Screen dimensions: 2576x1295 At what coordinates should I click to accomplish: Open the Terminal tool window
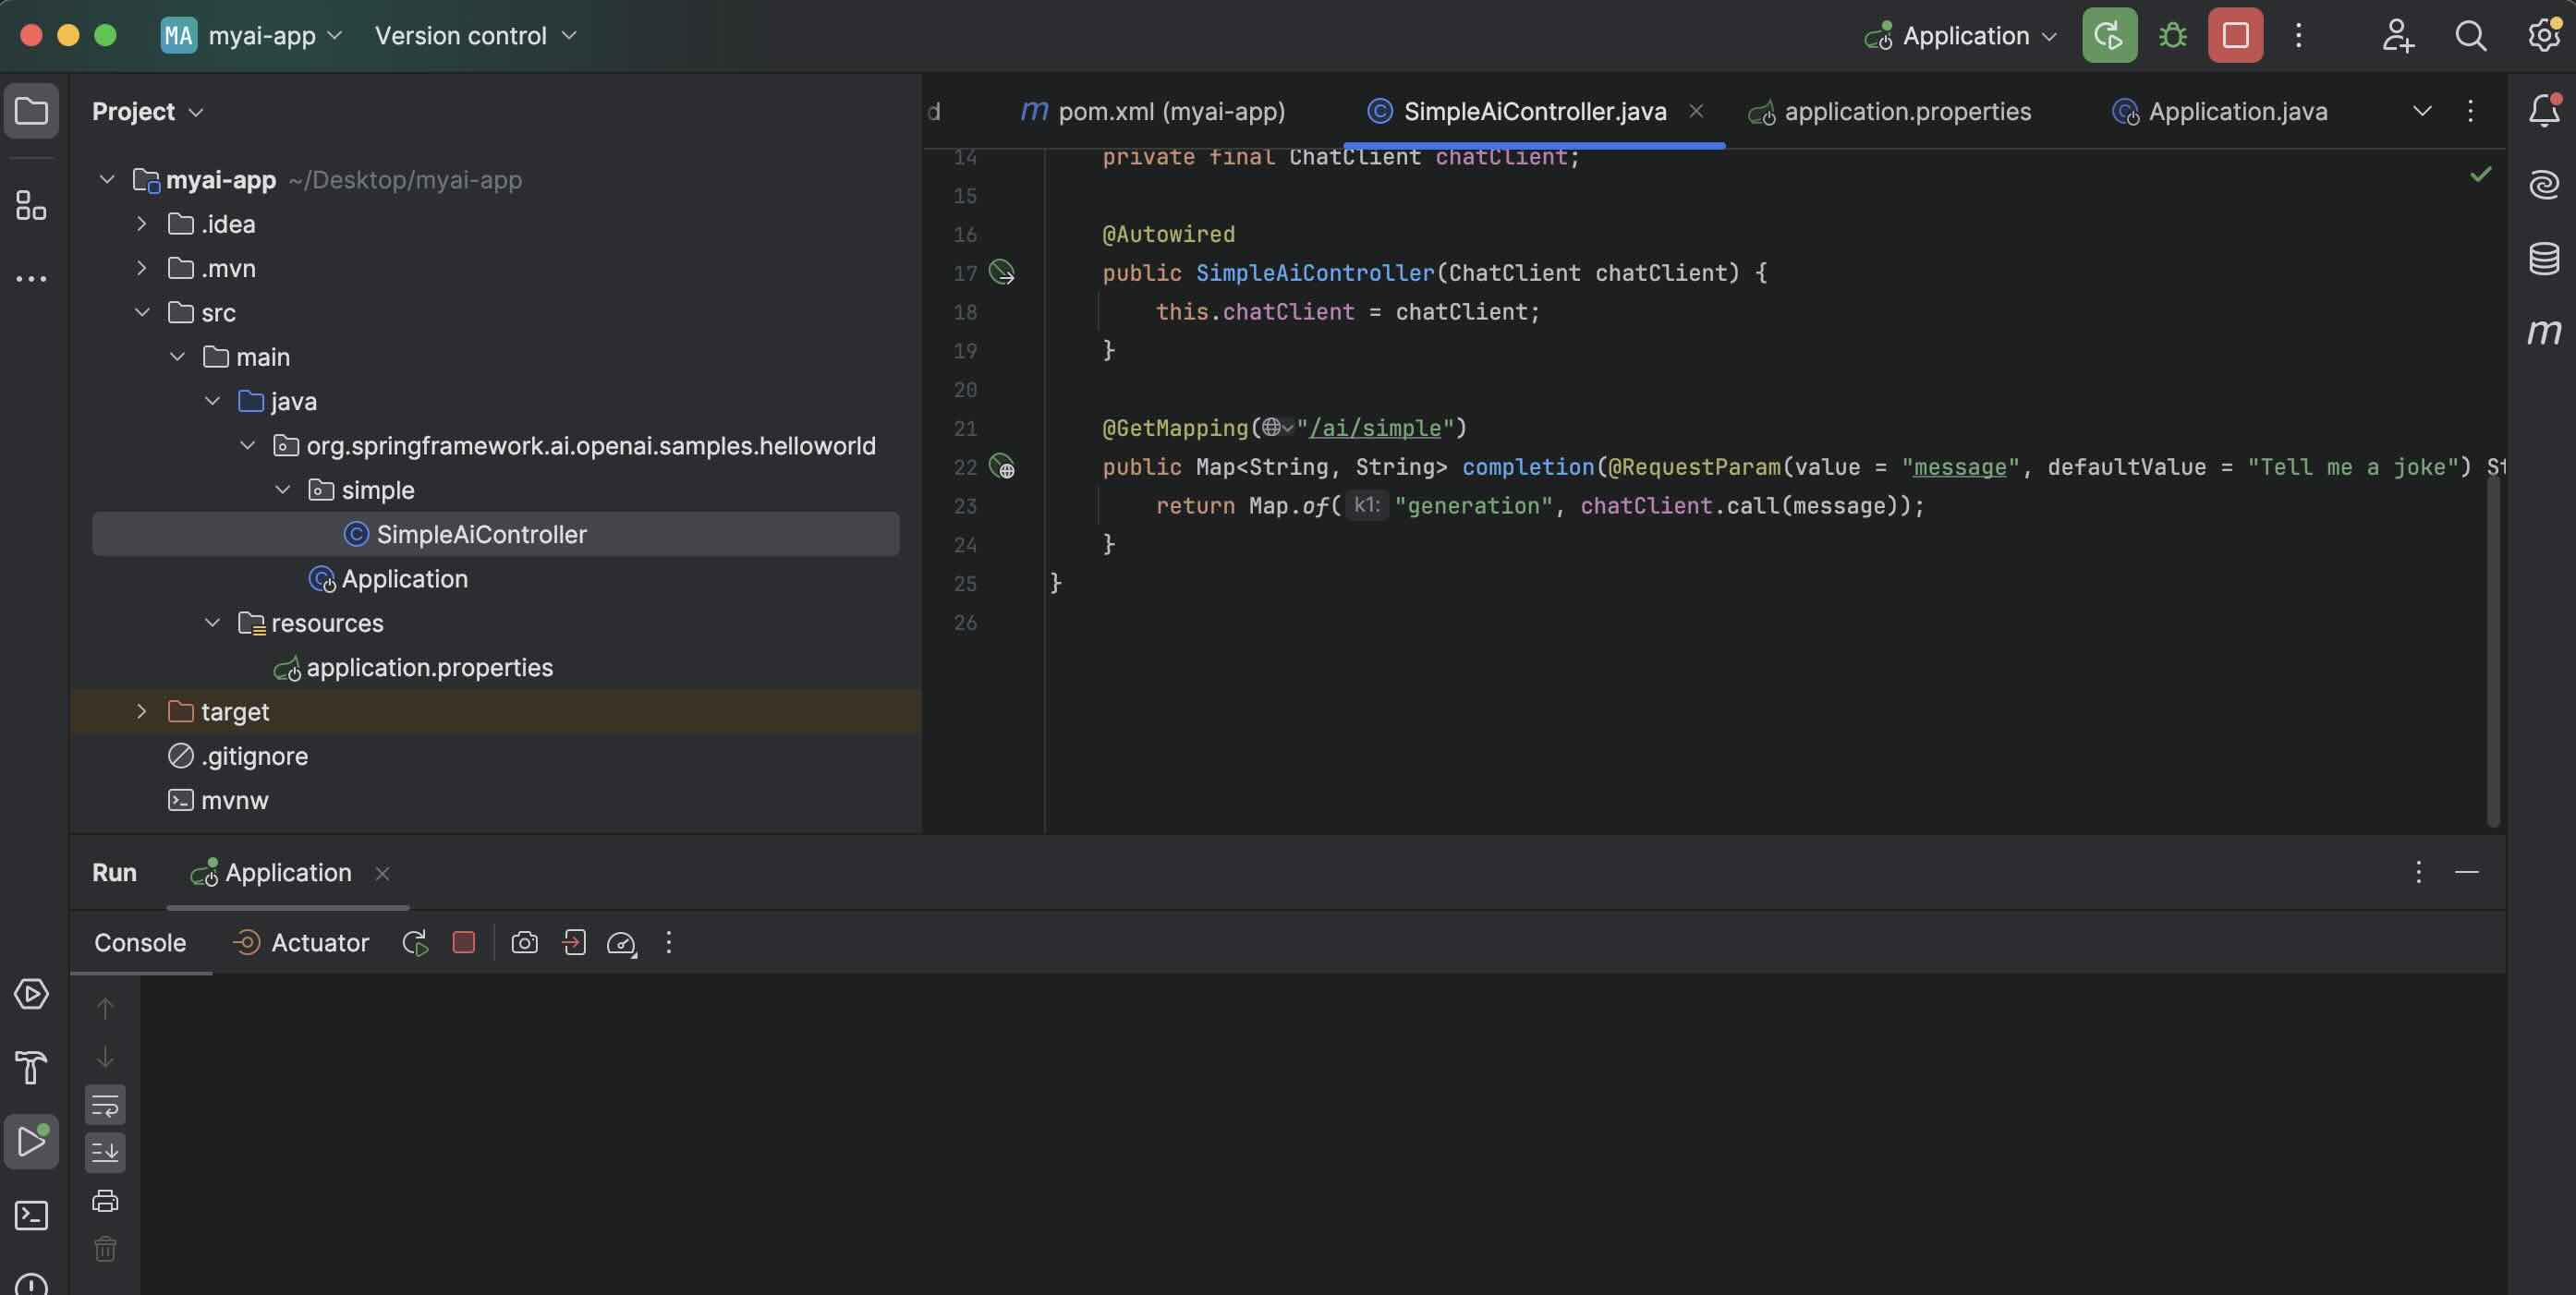pyautogui.click(x=31, y=1215)
